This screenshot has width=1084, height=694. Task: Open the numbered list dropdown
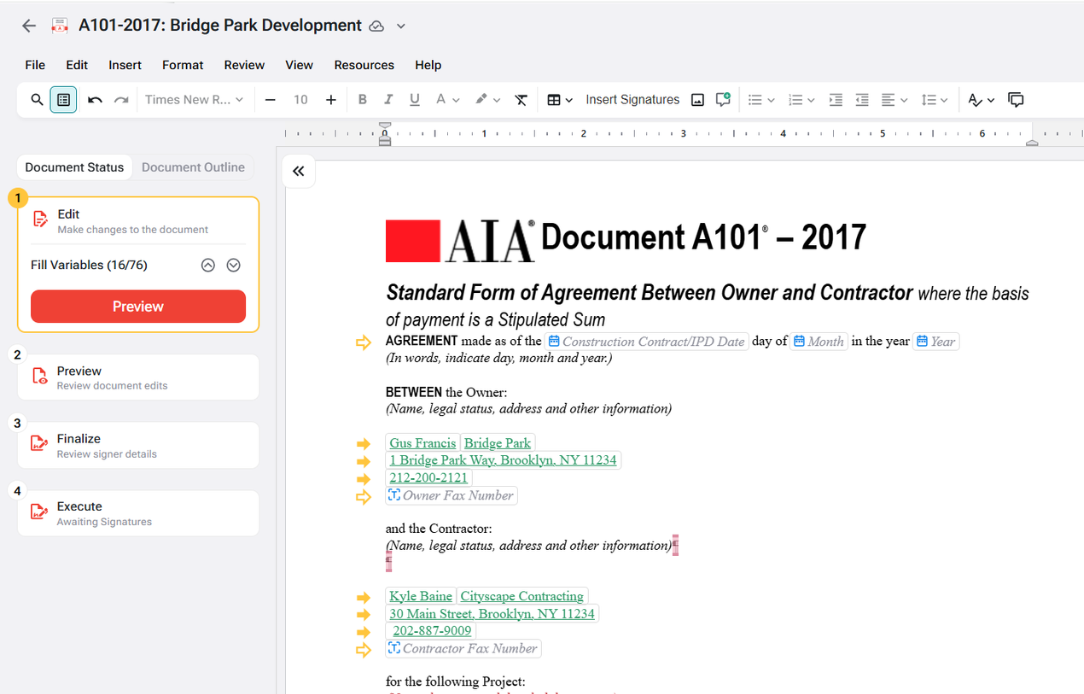pyautogui.click(x=801, y=100)
